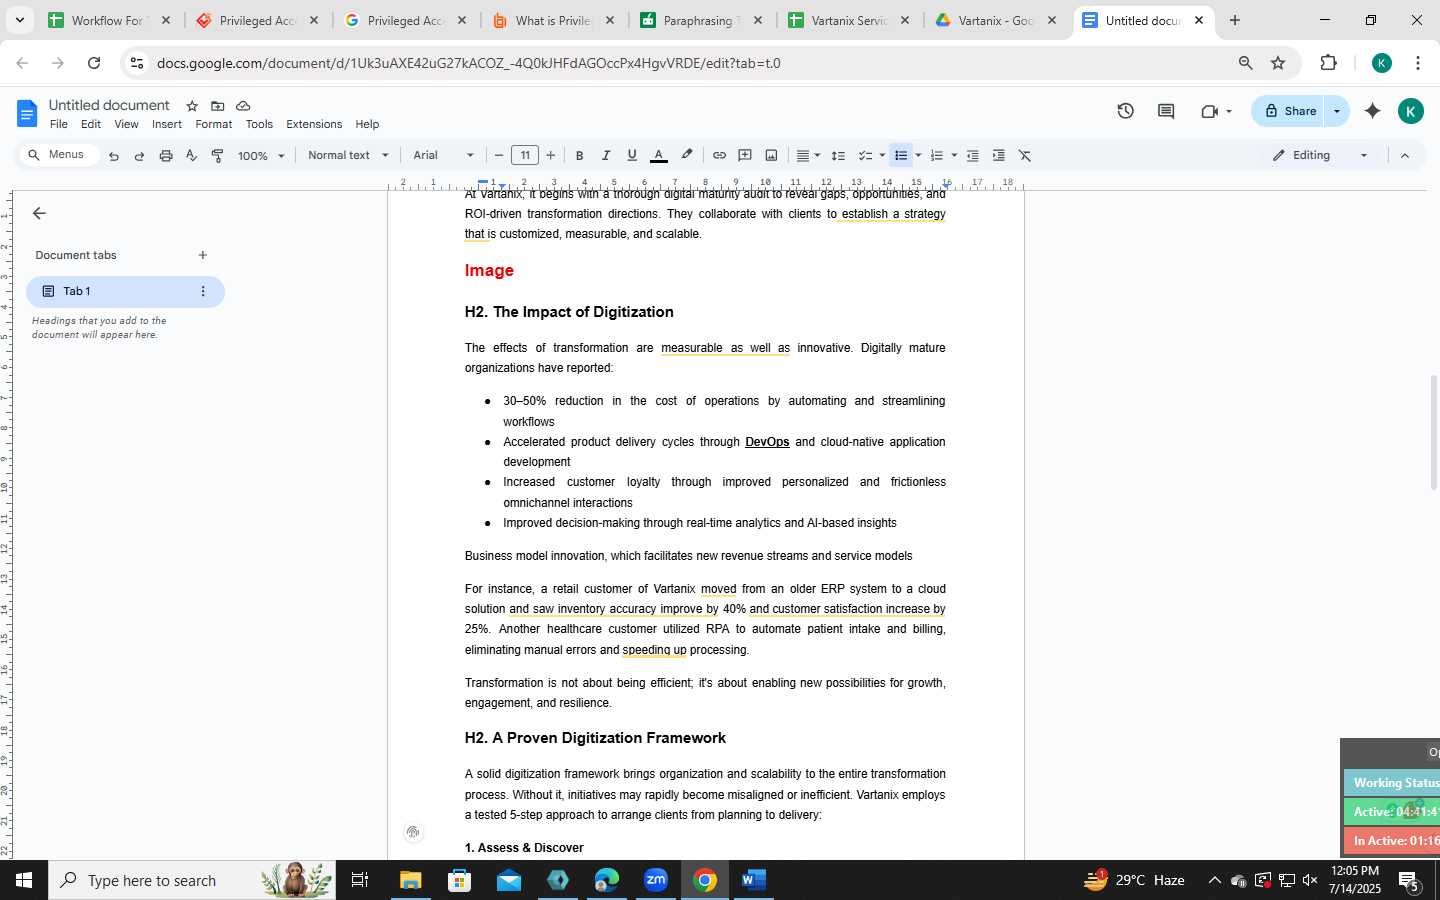Open Arial font dropdown
This screenshot has height=900, width=1440.
[x=444, y=155]
